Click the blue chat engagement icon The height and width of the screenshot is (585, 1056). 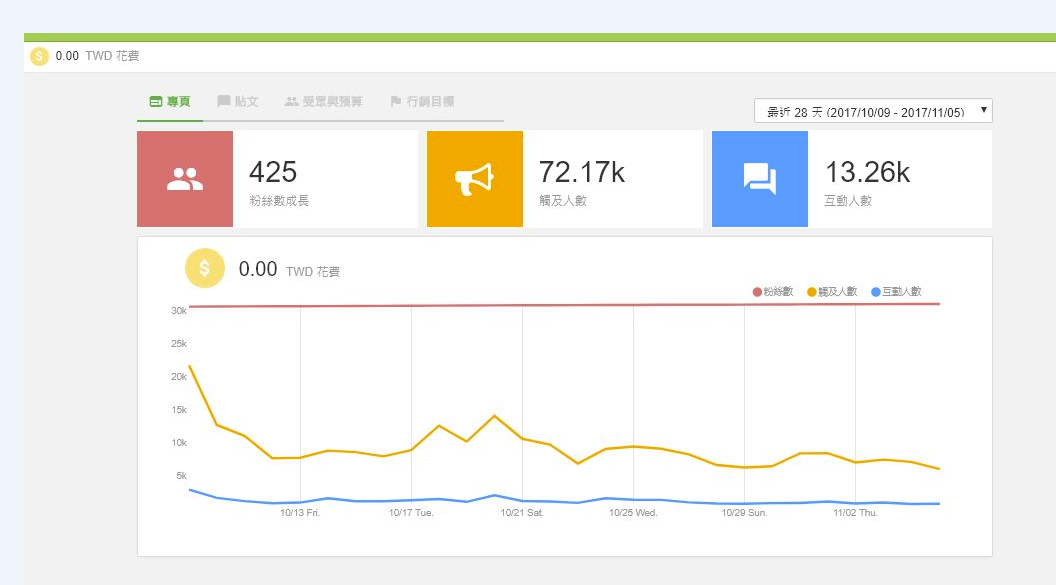760,179
